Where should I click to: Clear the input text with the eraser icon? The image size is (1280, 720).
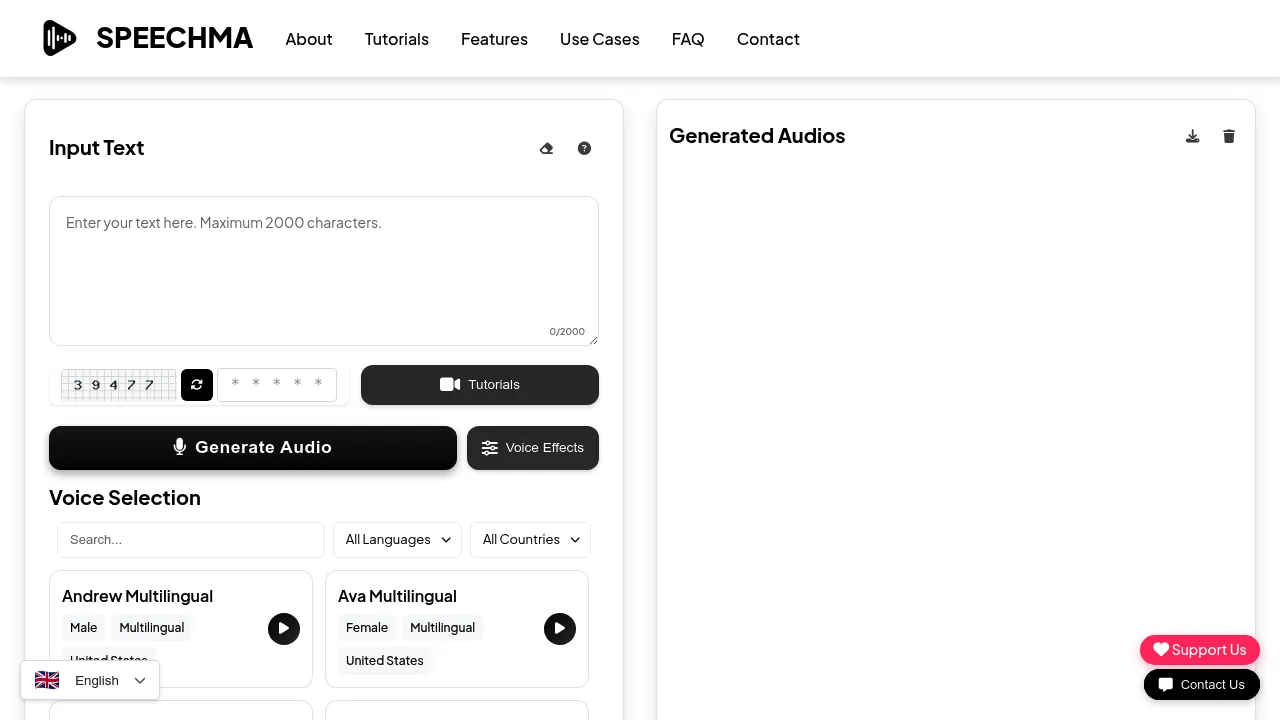546,148
